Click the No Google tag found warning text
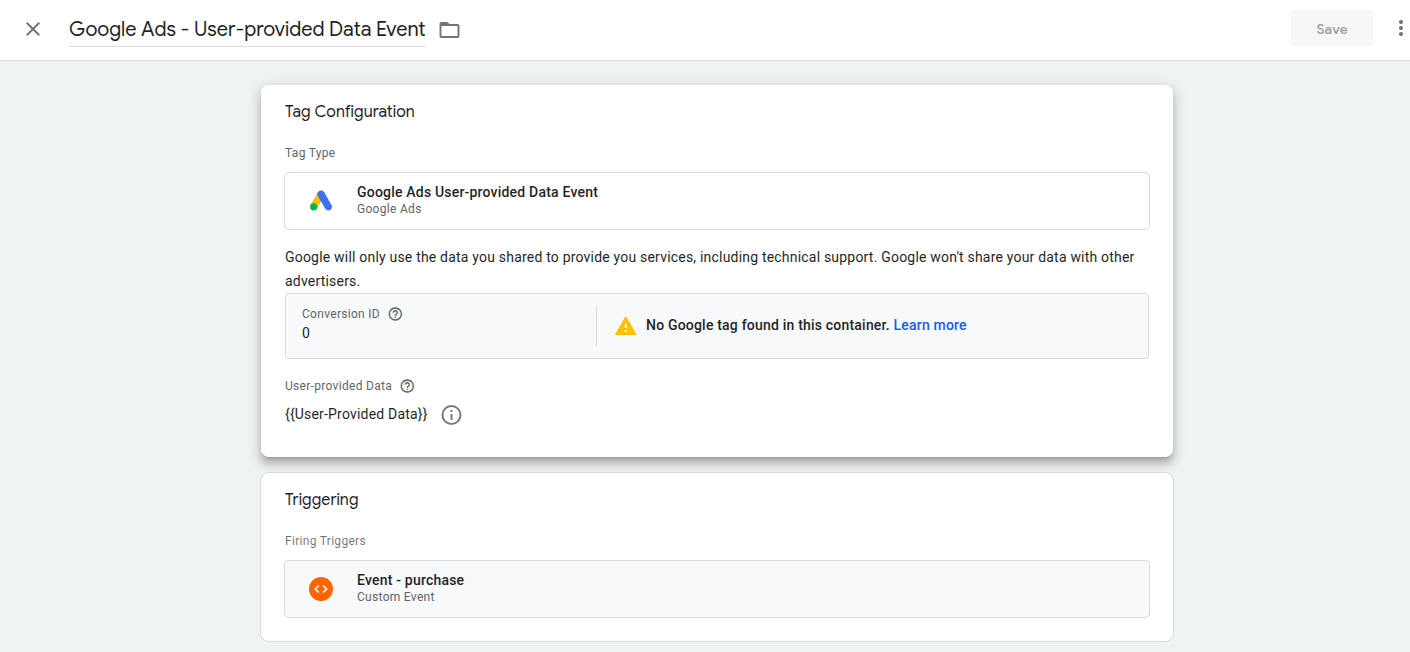Screen dimensions: 1410x652 coord(767,325)
